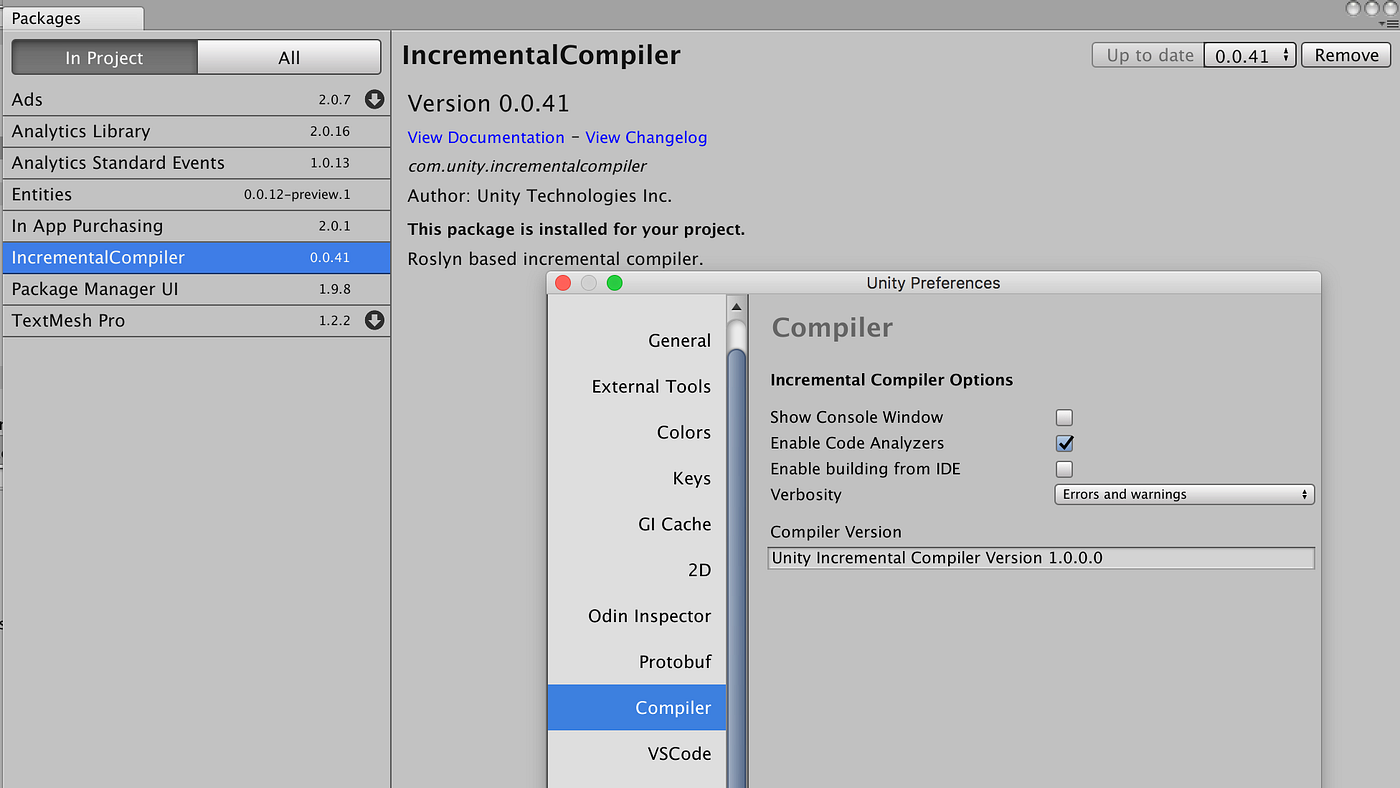Enable building from IDE
The height and width of the screenshot is (788, 1400).
coord(1064,469)
